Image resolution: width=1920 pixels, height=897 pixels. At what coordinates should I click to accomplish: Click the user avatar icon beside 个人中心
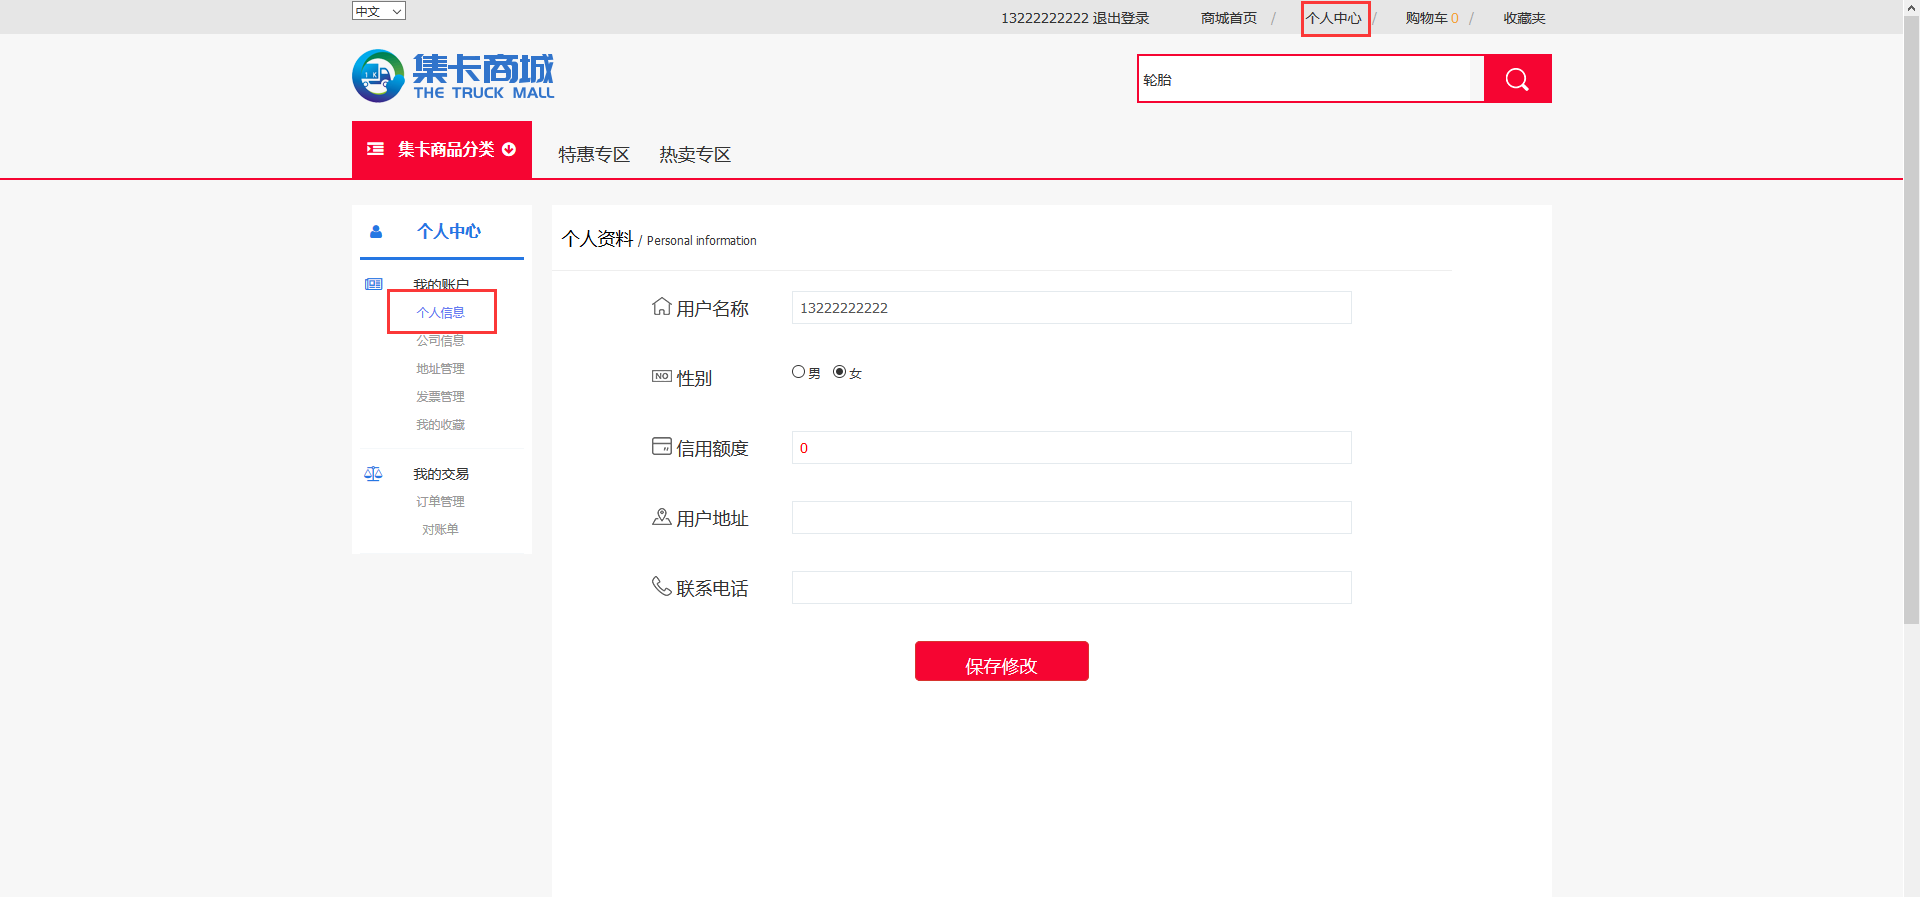[x=376, y=232]
